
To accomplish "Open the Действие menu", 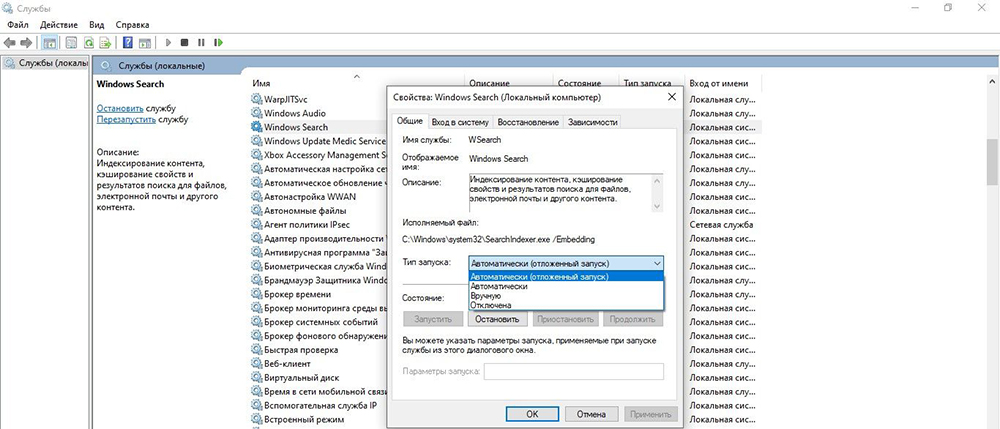I will point(59,25).
